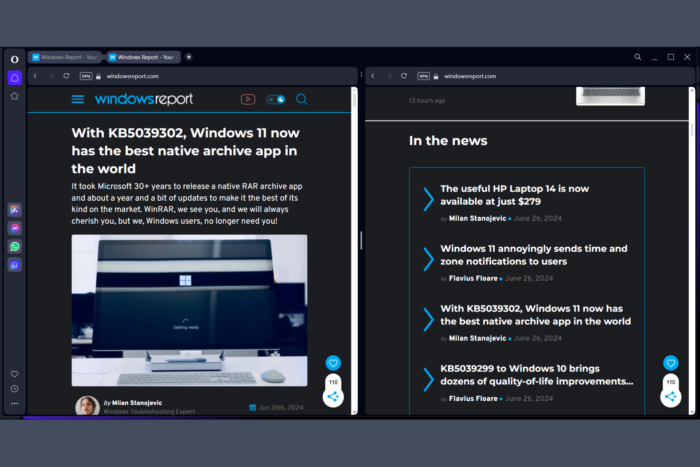
Task: Click the 'Jun 26th, 2024' article date
Action: click(281, 407)
